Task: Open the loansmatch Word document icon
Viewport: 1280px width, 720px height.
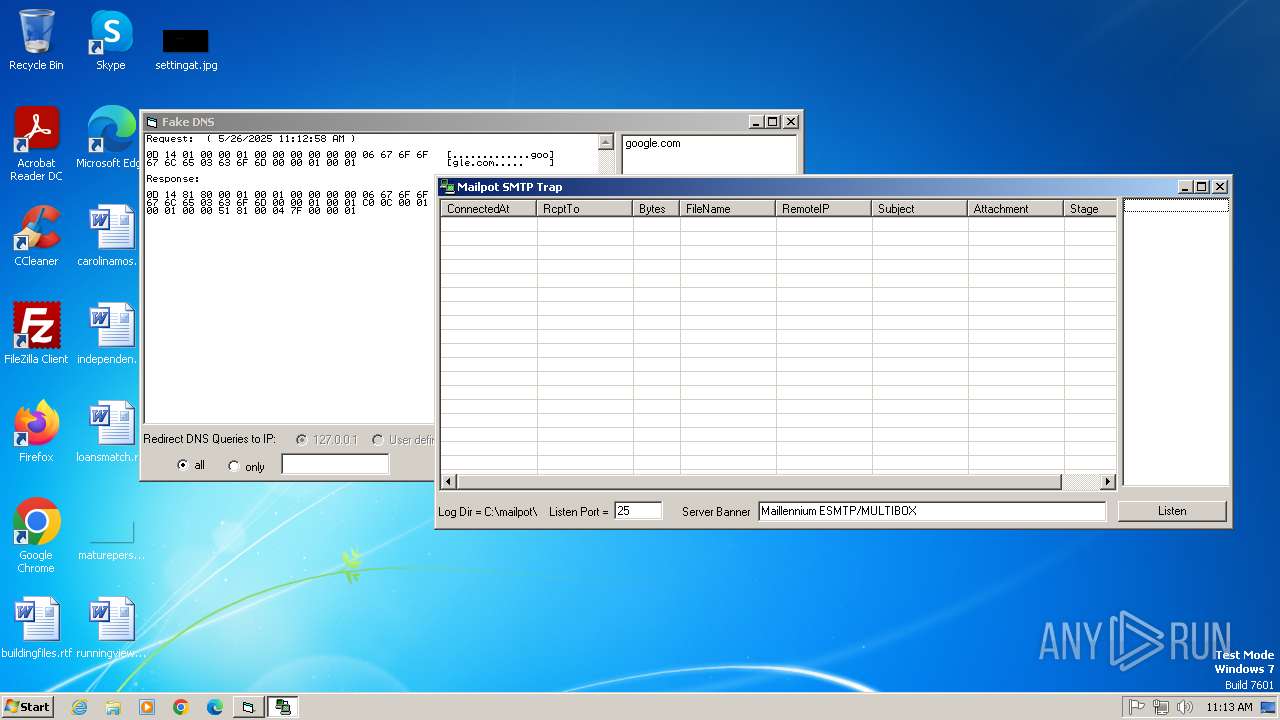Action: point(110,432)
